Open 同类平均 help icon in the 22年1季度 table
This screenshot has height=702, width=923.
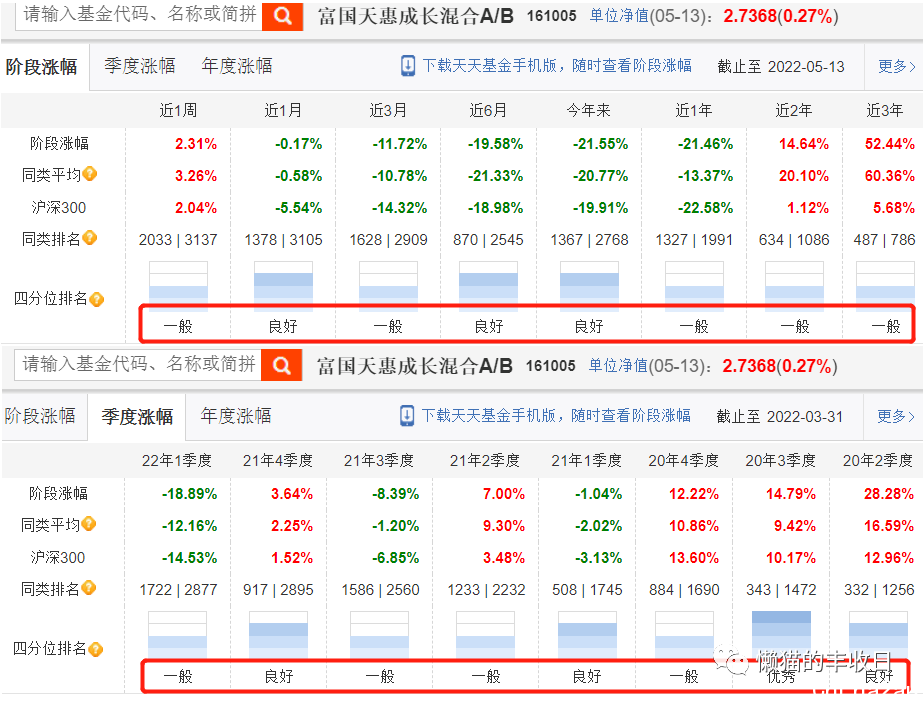coord(89,524)
